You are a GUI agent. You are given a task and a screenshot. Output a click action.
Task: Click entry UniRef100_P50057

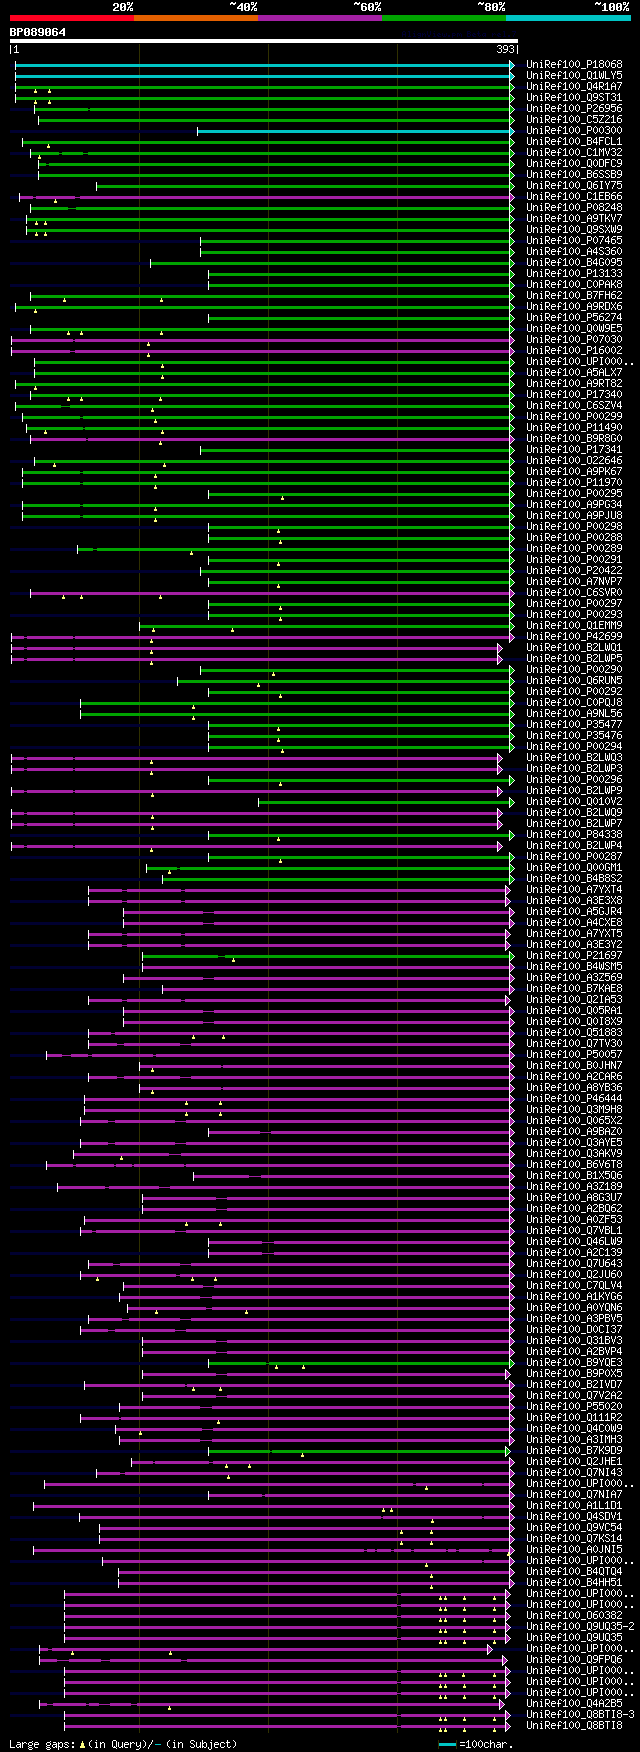(574, 1054)
